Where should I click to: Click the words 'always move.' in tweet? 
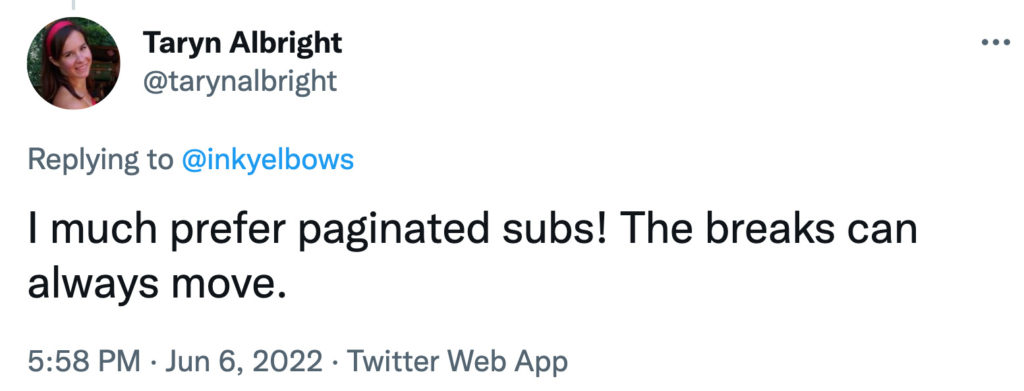click(x=157, y=286)
